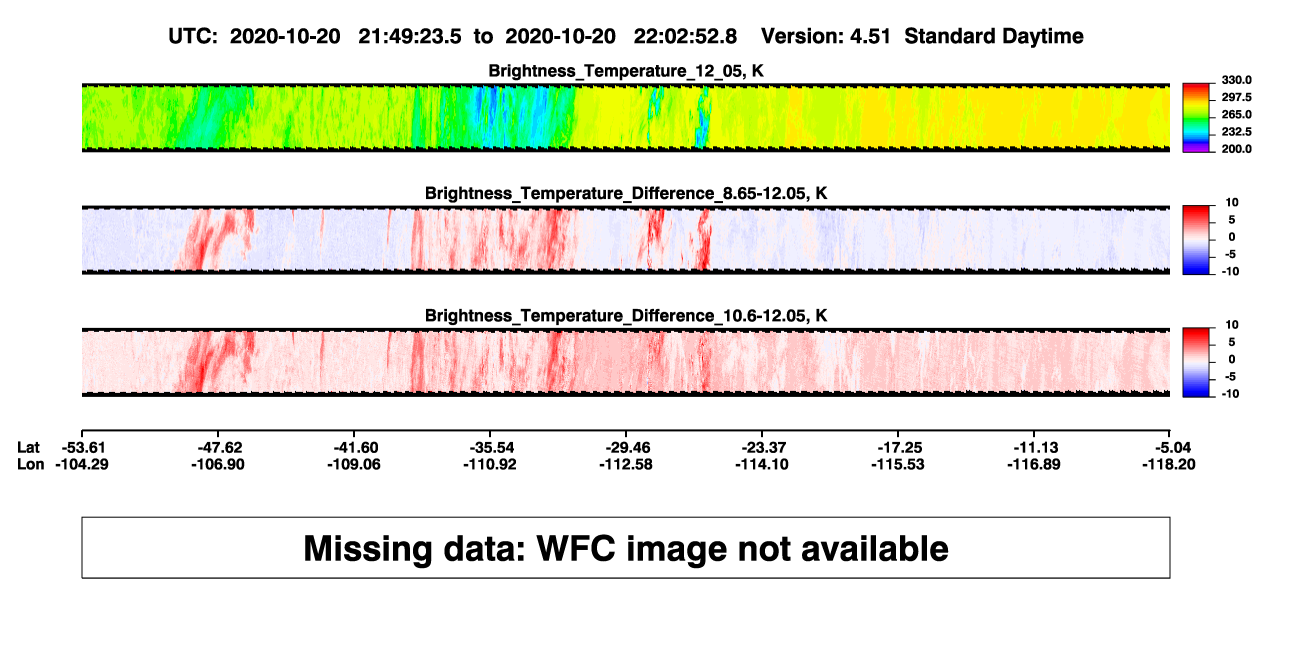Click the Lon axis label
Screen dimensions: 1300x667
(31, 464)
